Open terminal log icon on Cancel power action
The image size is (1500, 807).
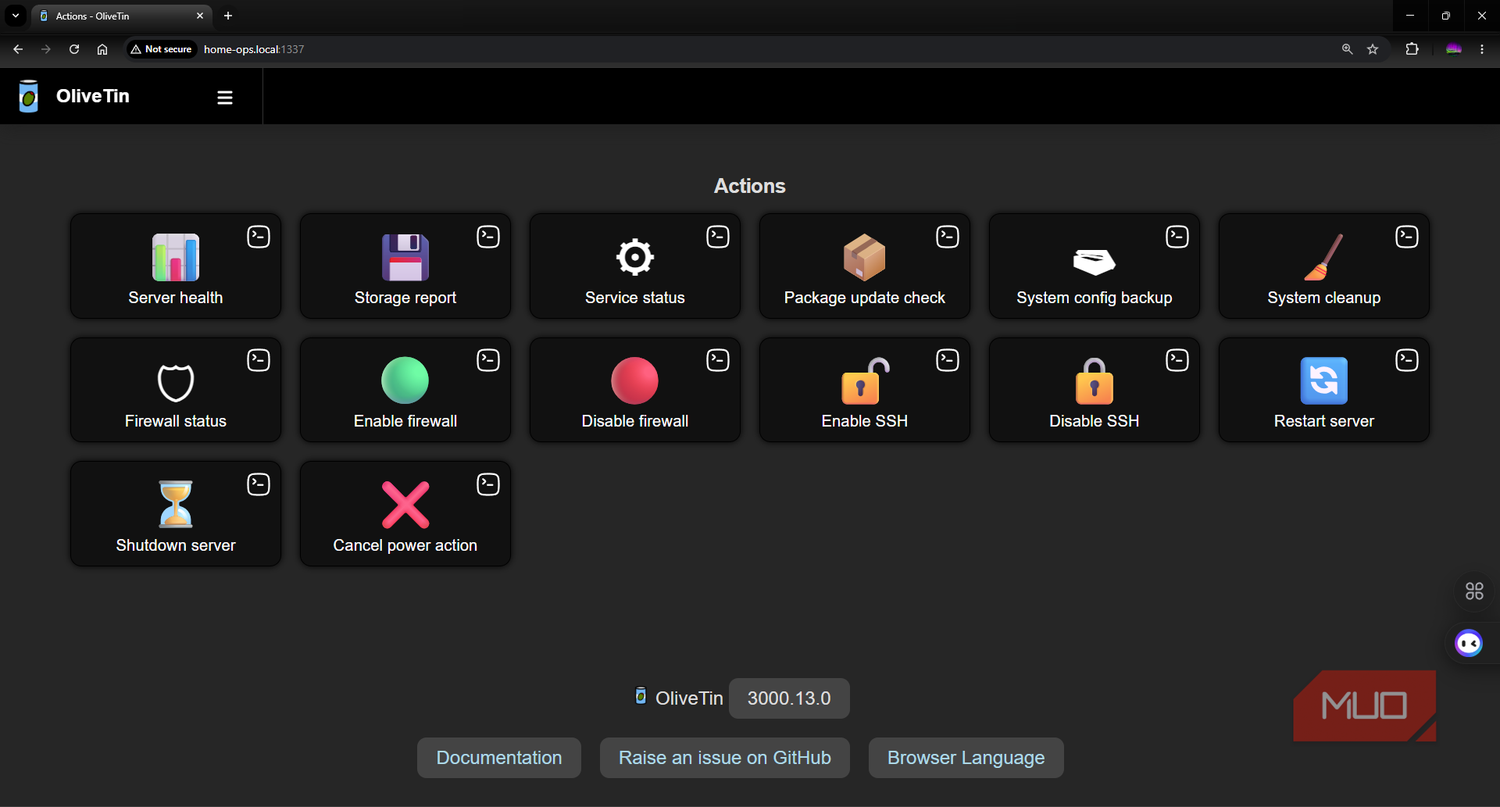point(488,484)
